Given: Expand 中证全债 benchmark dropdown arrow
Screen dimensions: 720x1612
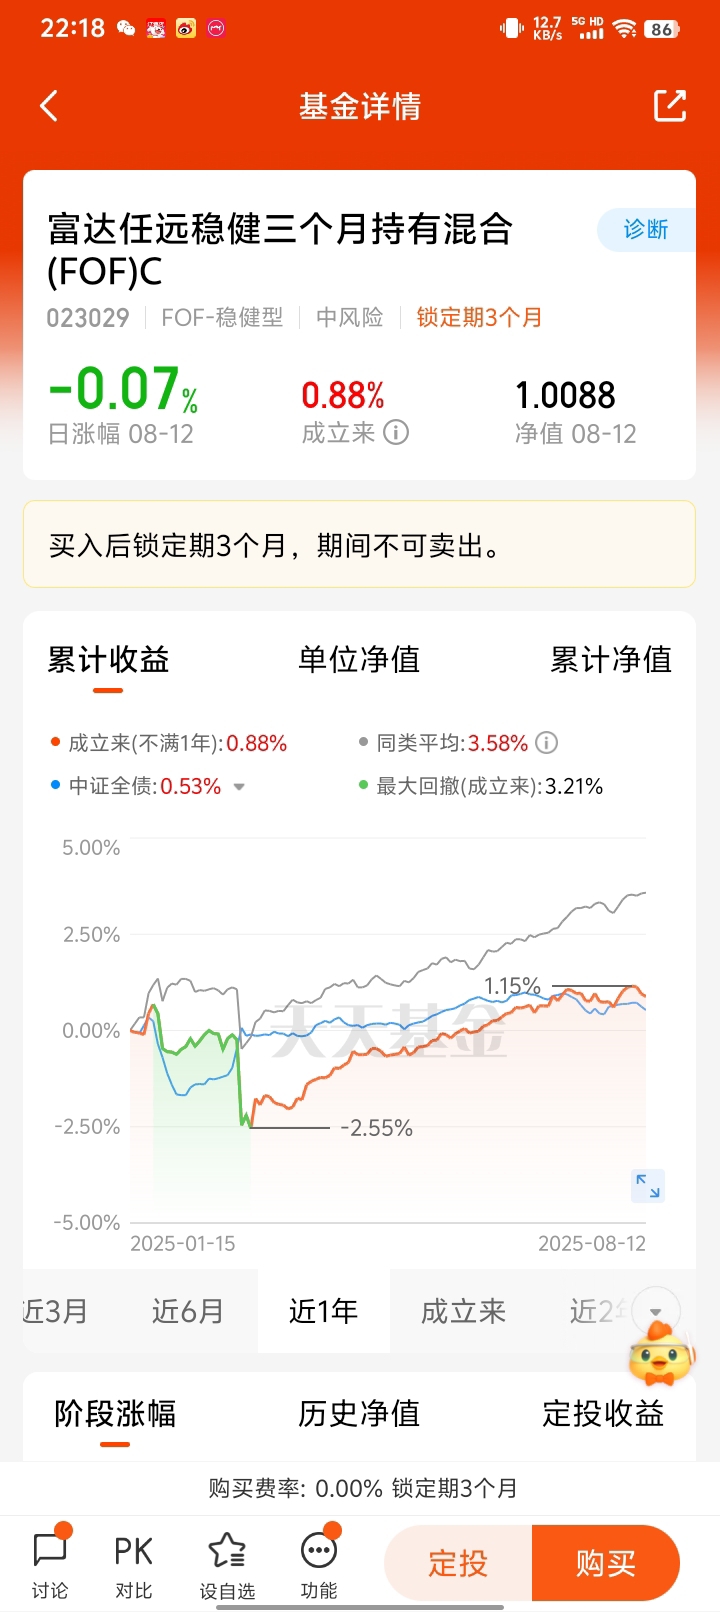Looking at the screenshot, I should point(239,787).
